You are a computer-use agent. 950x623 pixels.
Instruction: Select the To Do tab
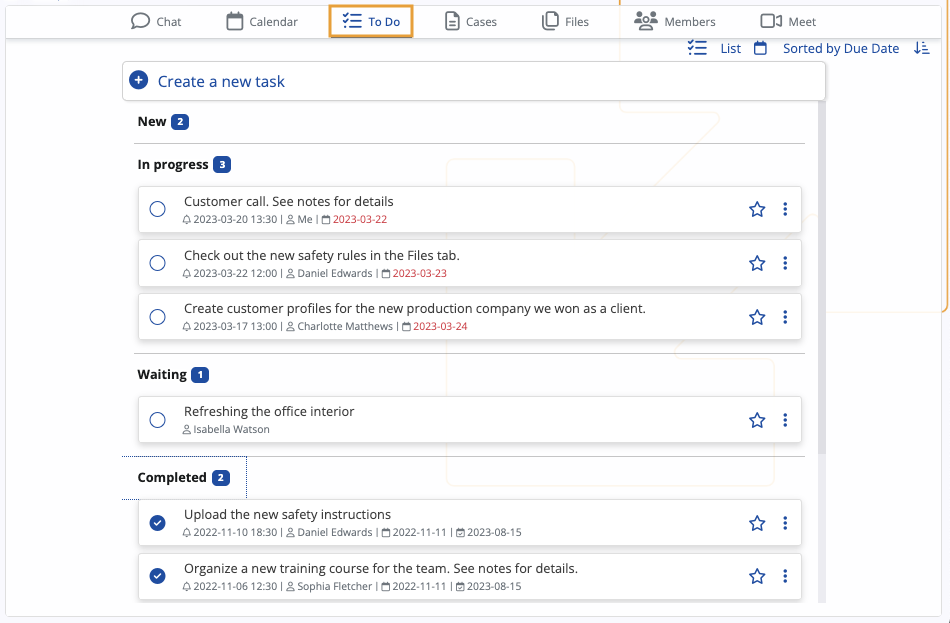point(371,22)
